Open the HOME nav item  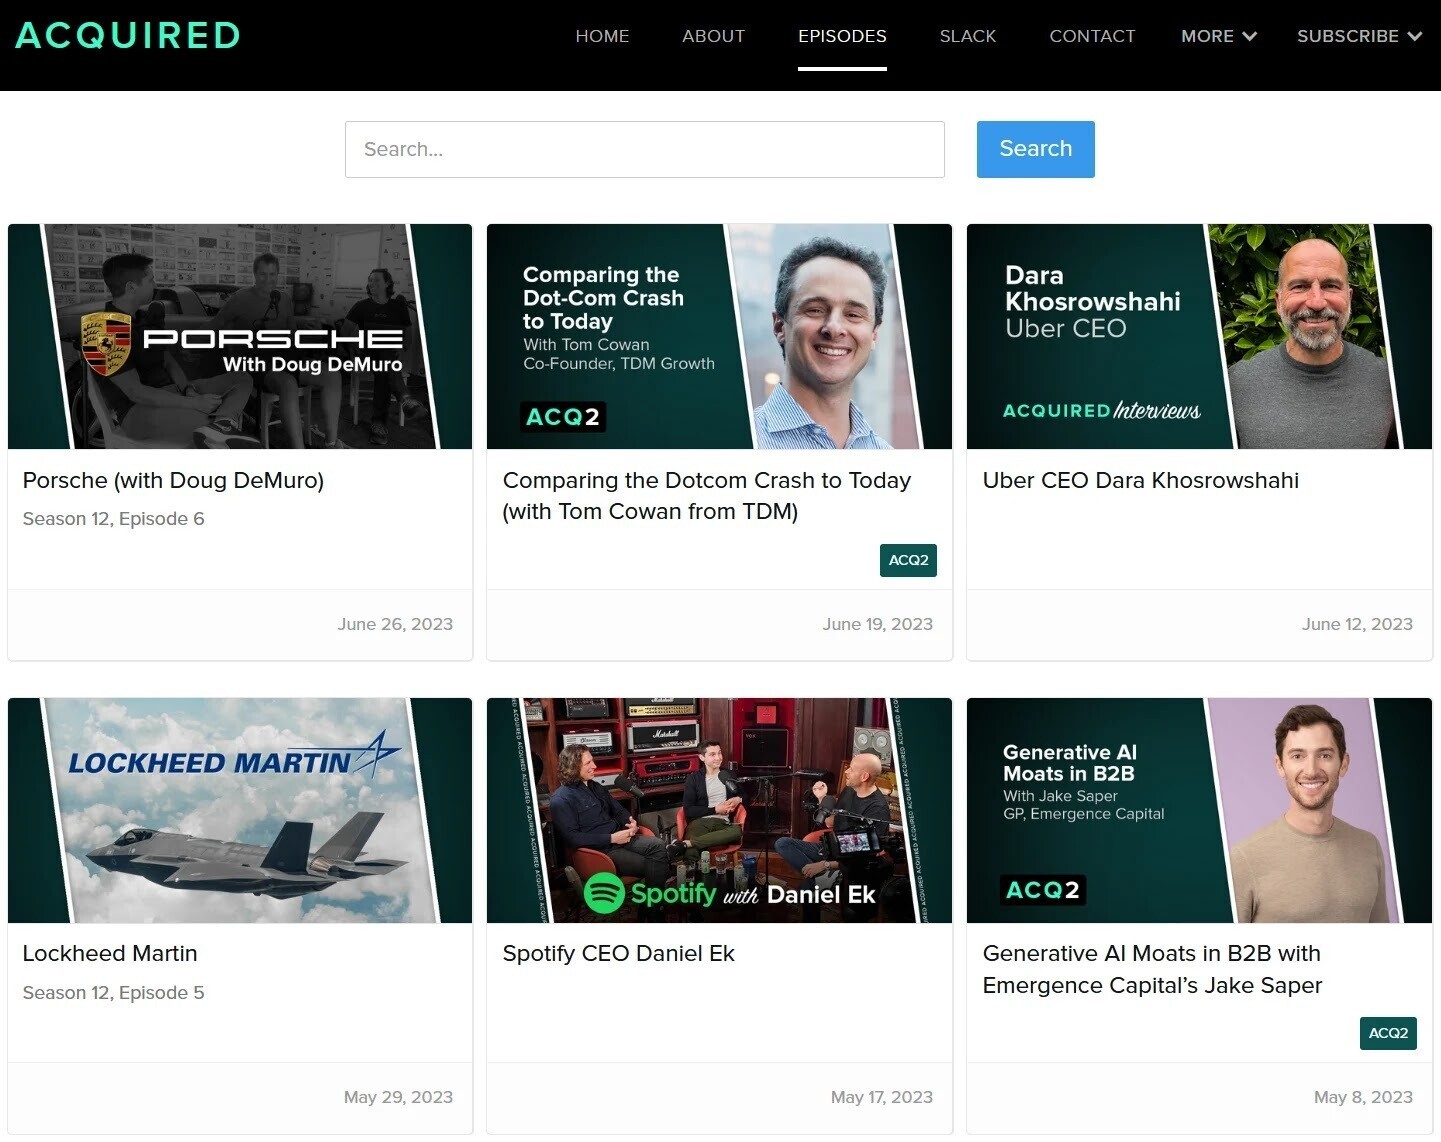pyautogui.click(x=602, y=36)
